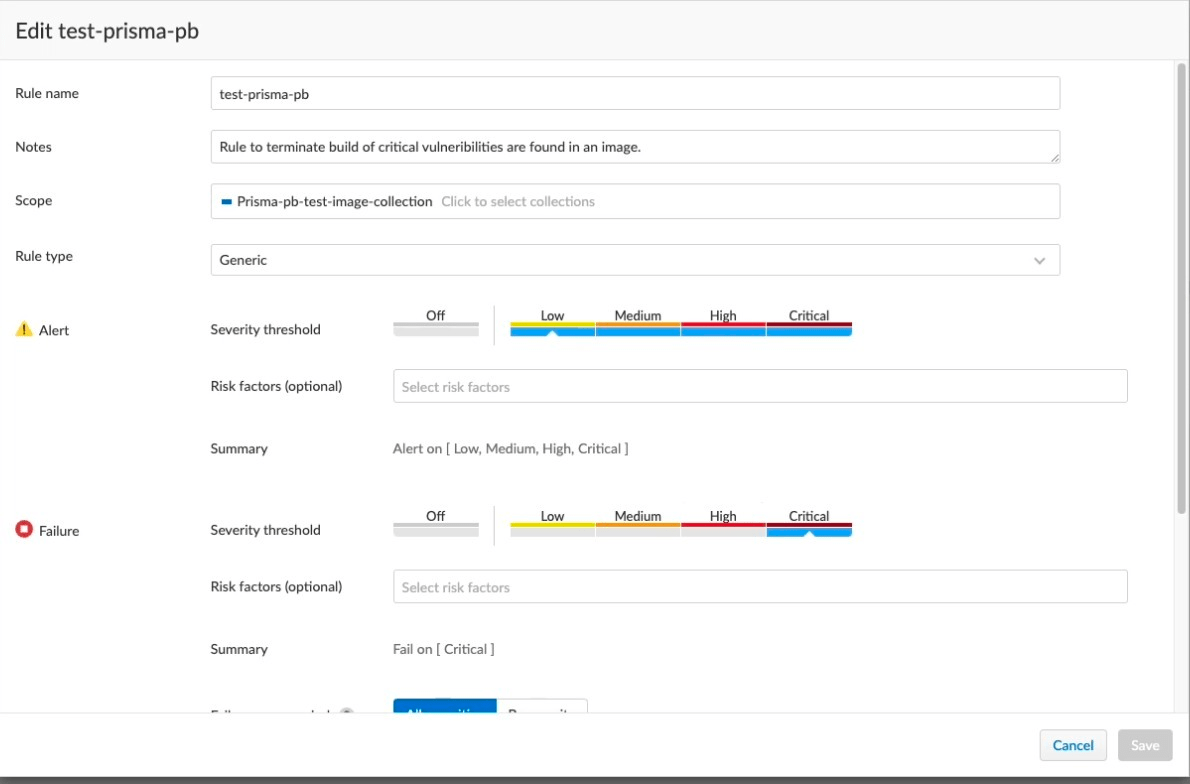Click the Cancel button
Screen dimensions: 1190x784
click(x=1073, y=745)
